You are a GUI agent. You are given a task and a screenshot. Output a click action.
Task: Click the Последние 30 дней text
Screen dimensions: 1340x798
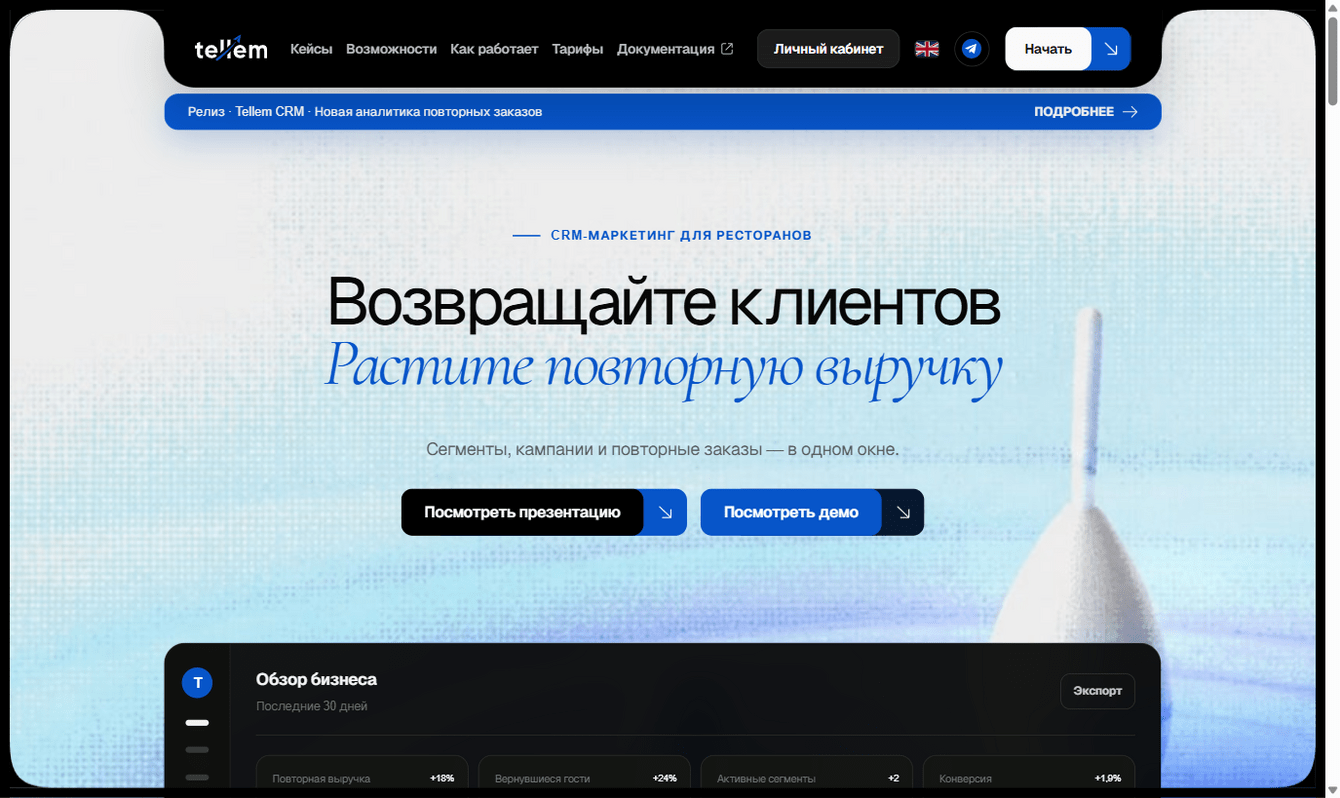pyautogui.click(x=312, y=706)
